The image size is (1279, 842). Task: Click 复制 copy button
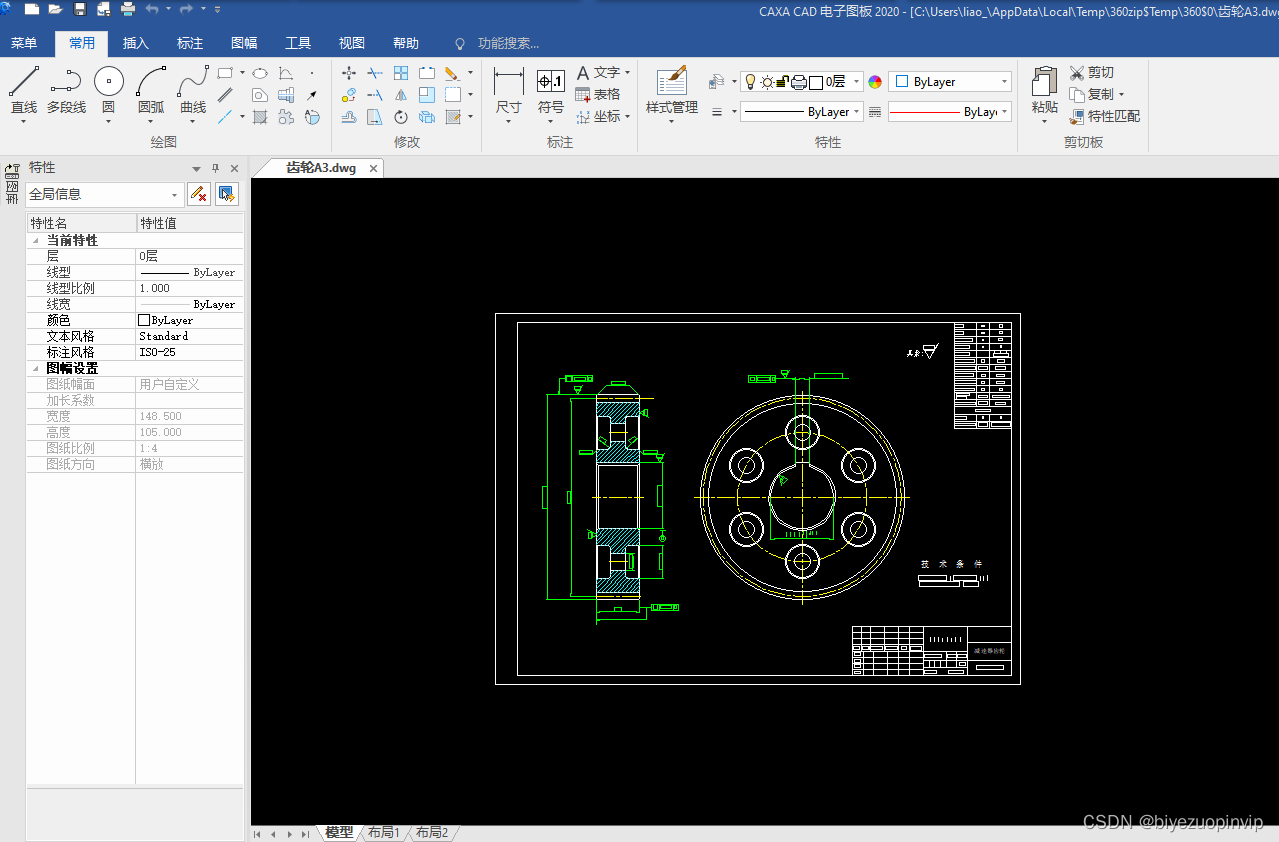1092,94
